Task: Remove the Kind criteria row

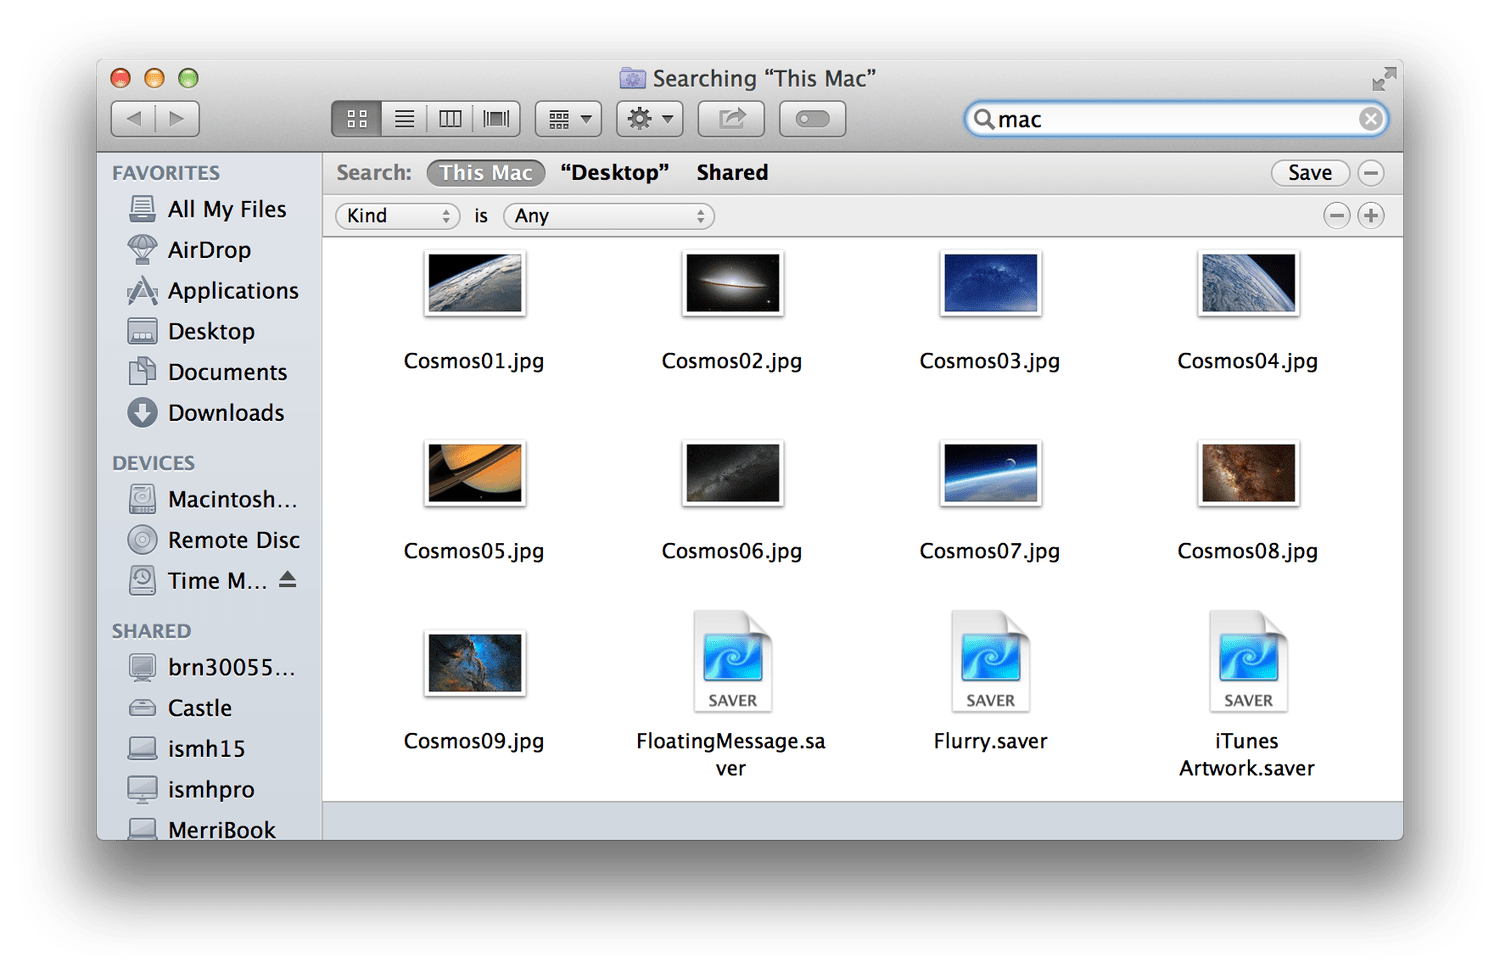Action: [1336, 215]
